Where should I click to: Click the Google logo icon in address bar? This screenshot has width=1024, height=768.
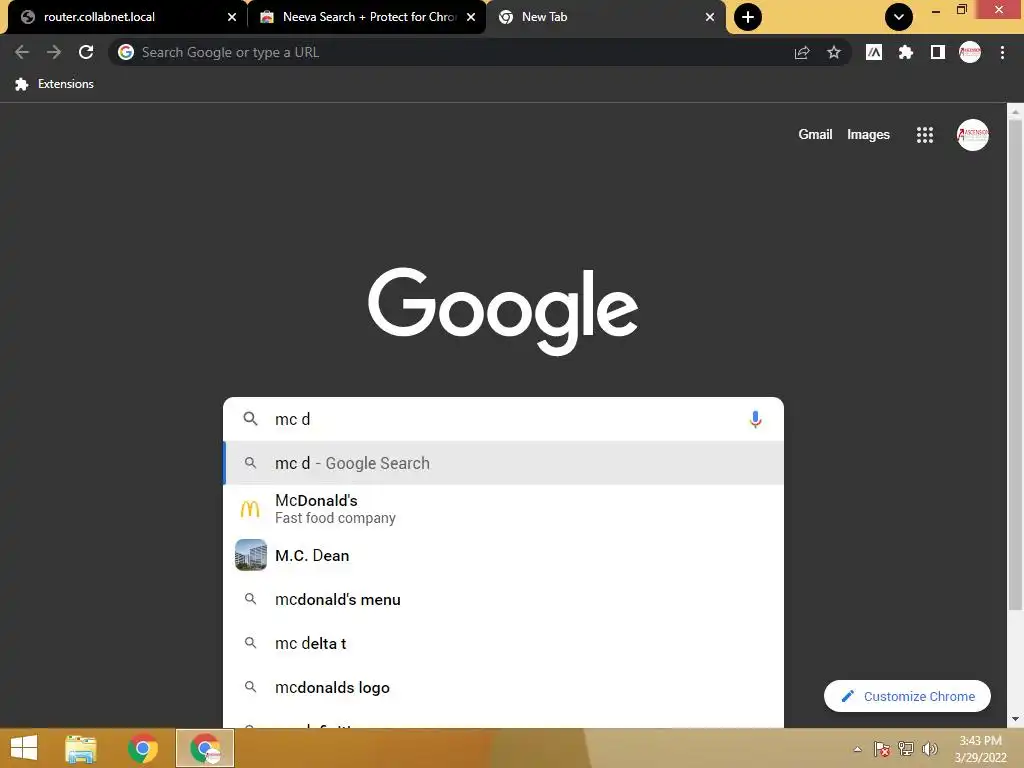point(126,52)
